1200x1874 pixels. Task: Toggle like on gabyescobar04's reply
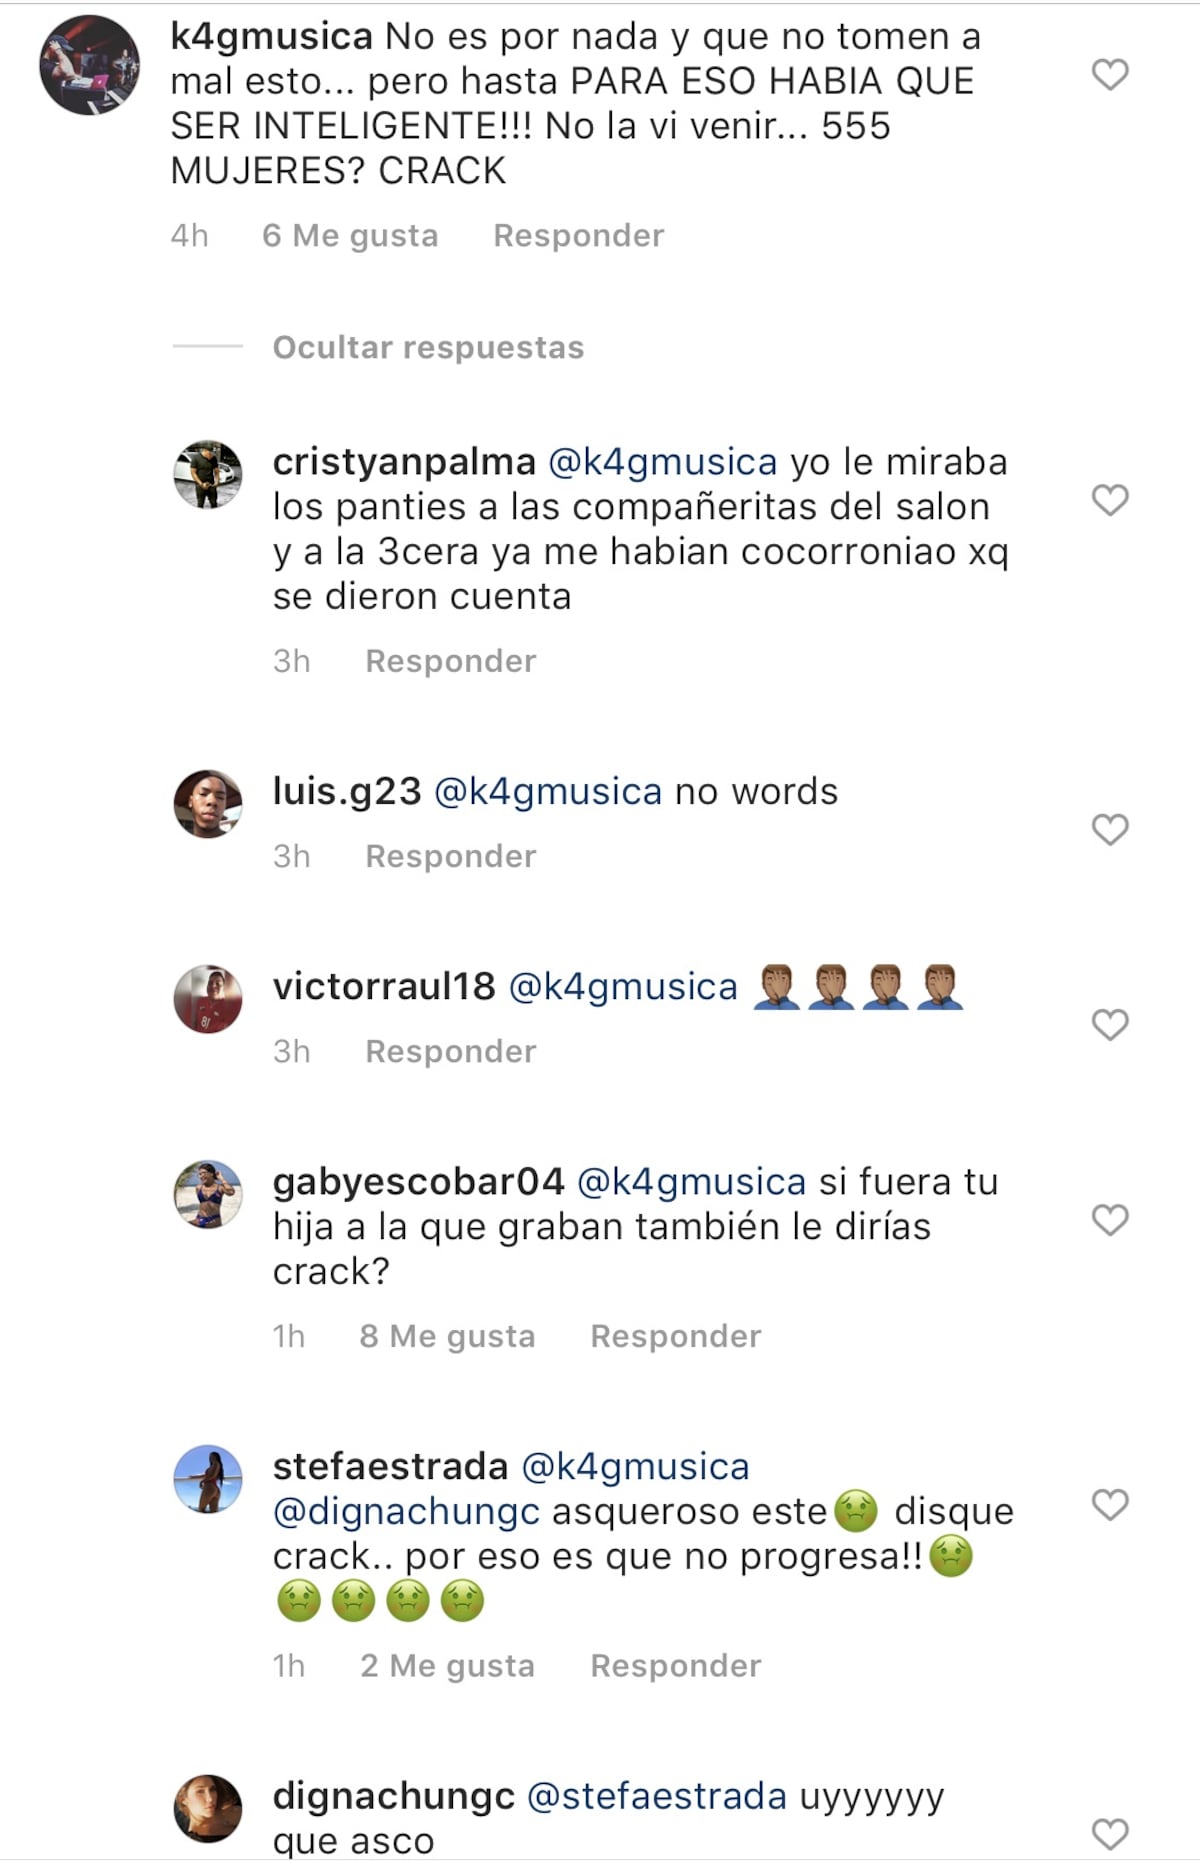click(1108, 1220)
